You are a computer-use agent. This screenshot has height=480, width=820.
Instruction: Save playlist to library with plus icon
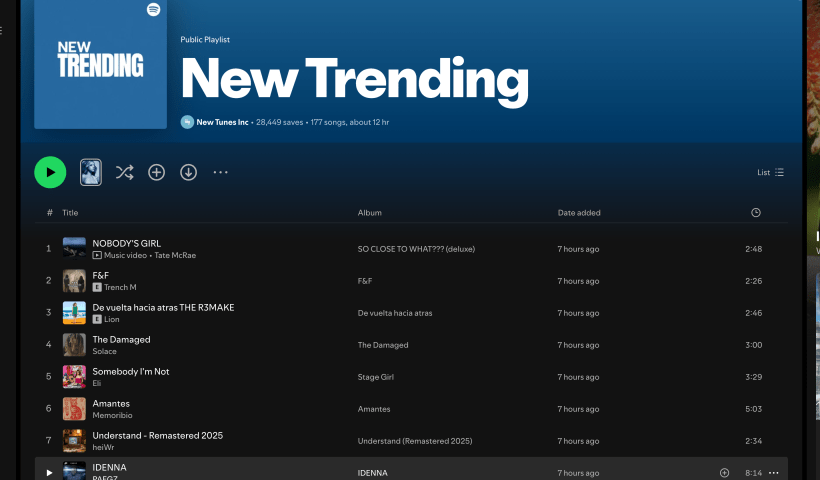(x=156, y=172)
